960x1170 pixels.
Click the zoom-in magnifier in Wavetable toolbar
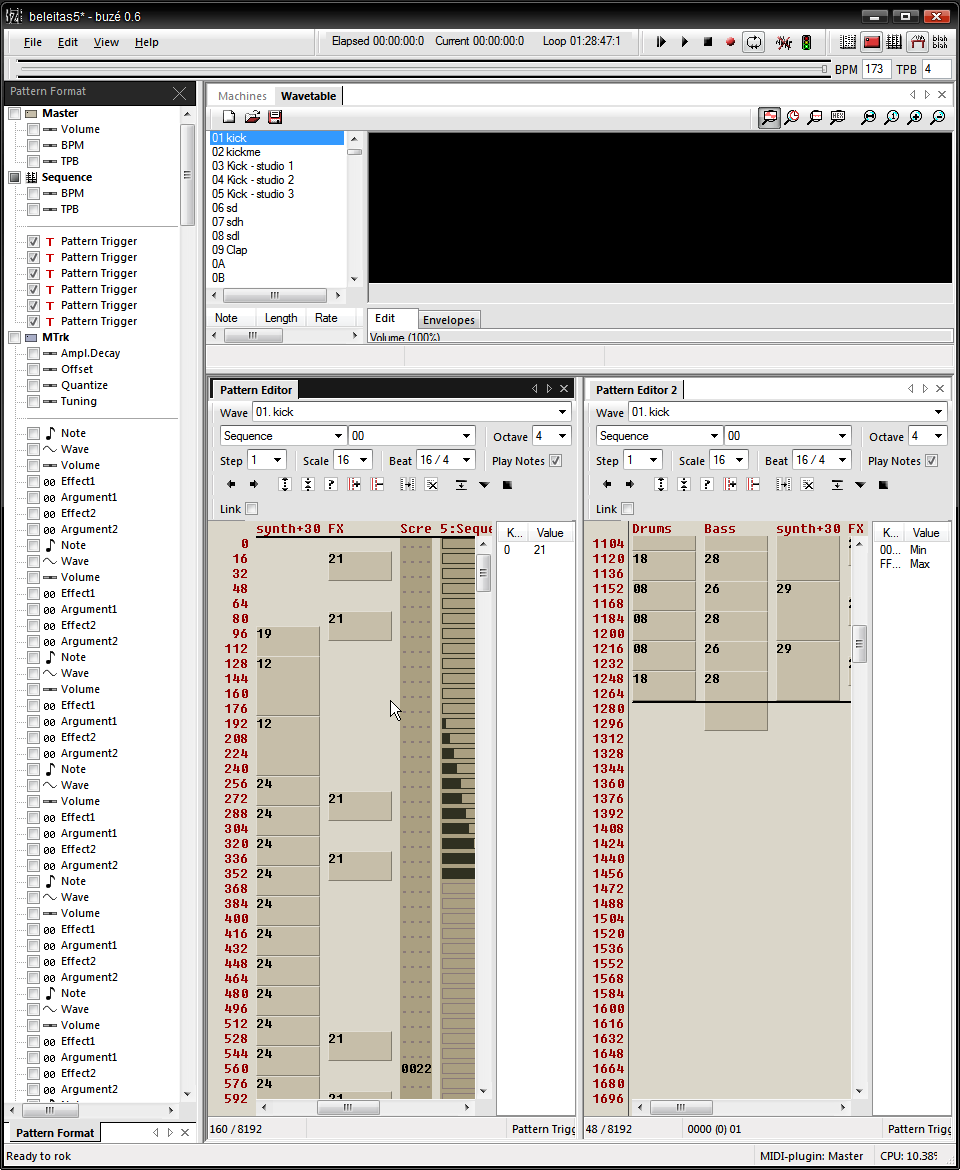click(914, 117)
